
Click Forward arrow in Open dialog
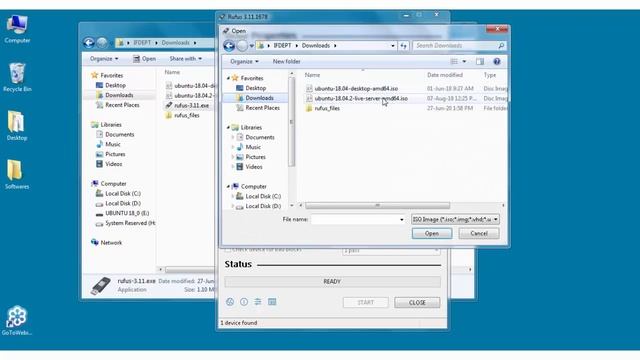pos(242,46)
